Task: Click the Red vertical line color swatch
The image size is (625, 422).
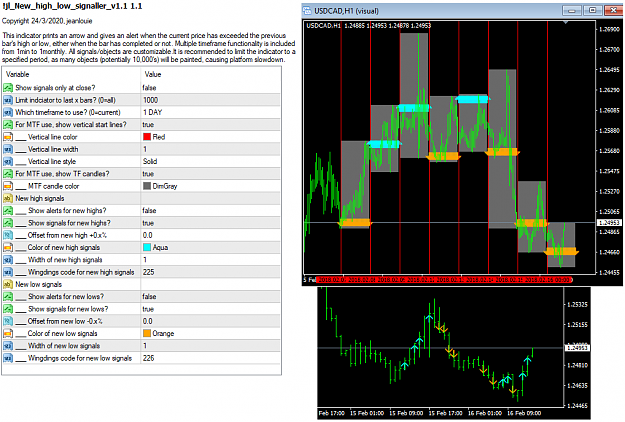Action: click(x=147, y=137)
